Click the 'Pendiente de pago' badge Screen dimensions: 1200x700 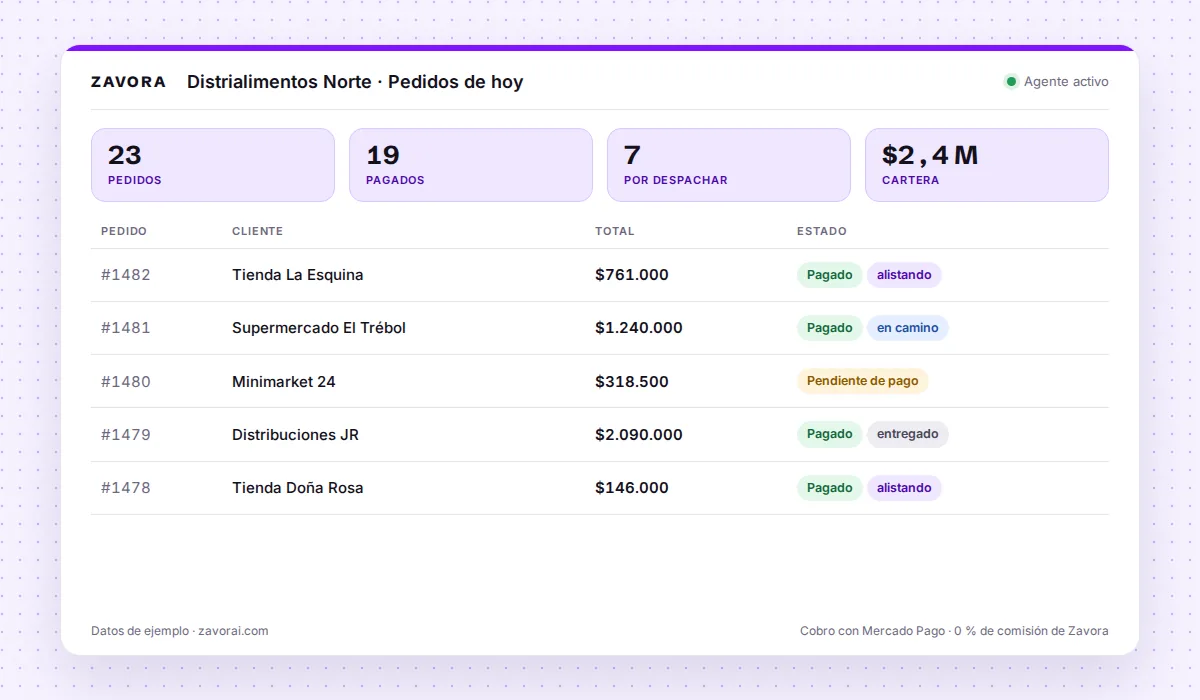click(863, 381)
